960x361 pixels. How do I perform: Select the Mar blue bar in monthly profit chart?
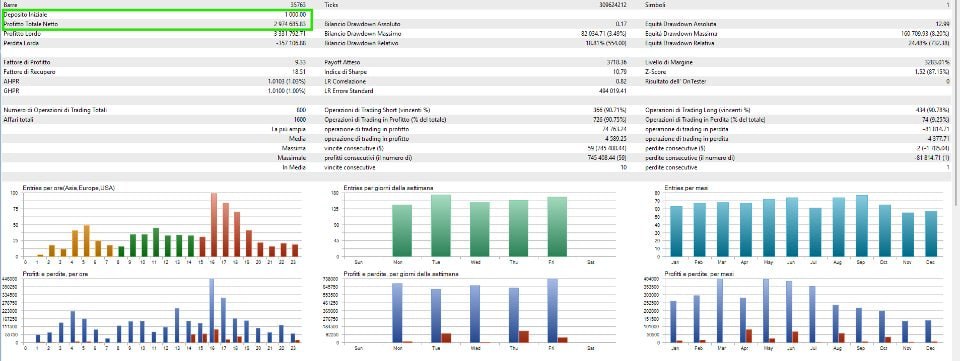pos(719,310)
